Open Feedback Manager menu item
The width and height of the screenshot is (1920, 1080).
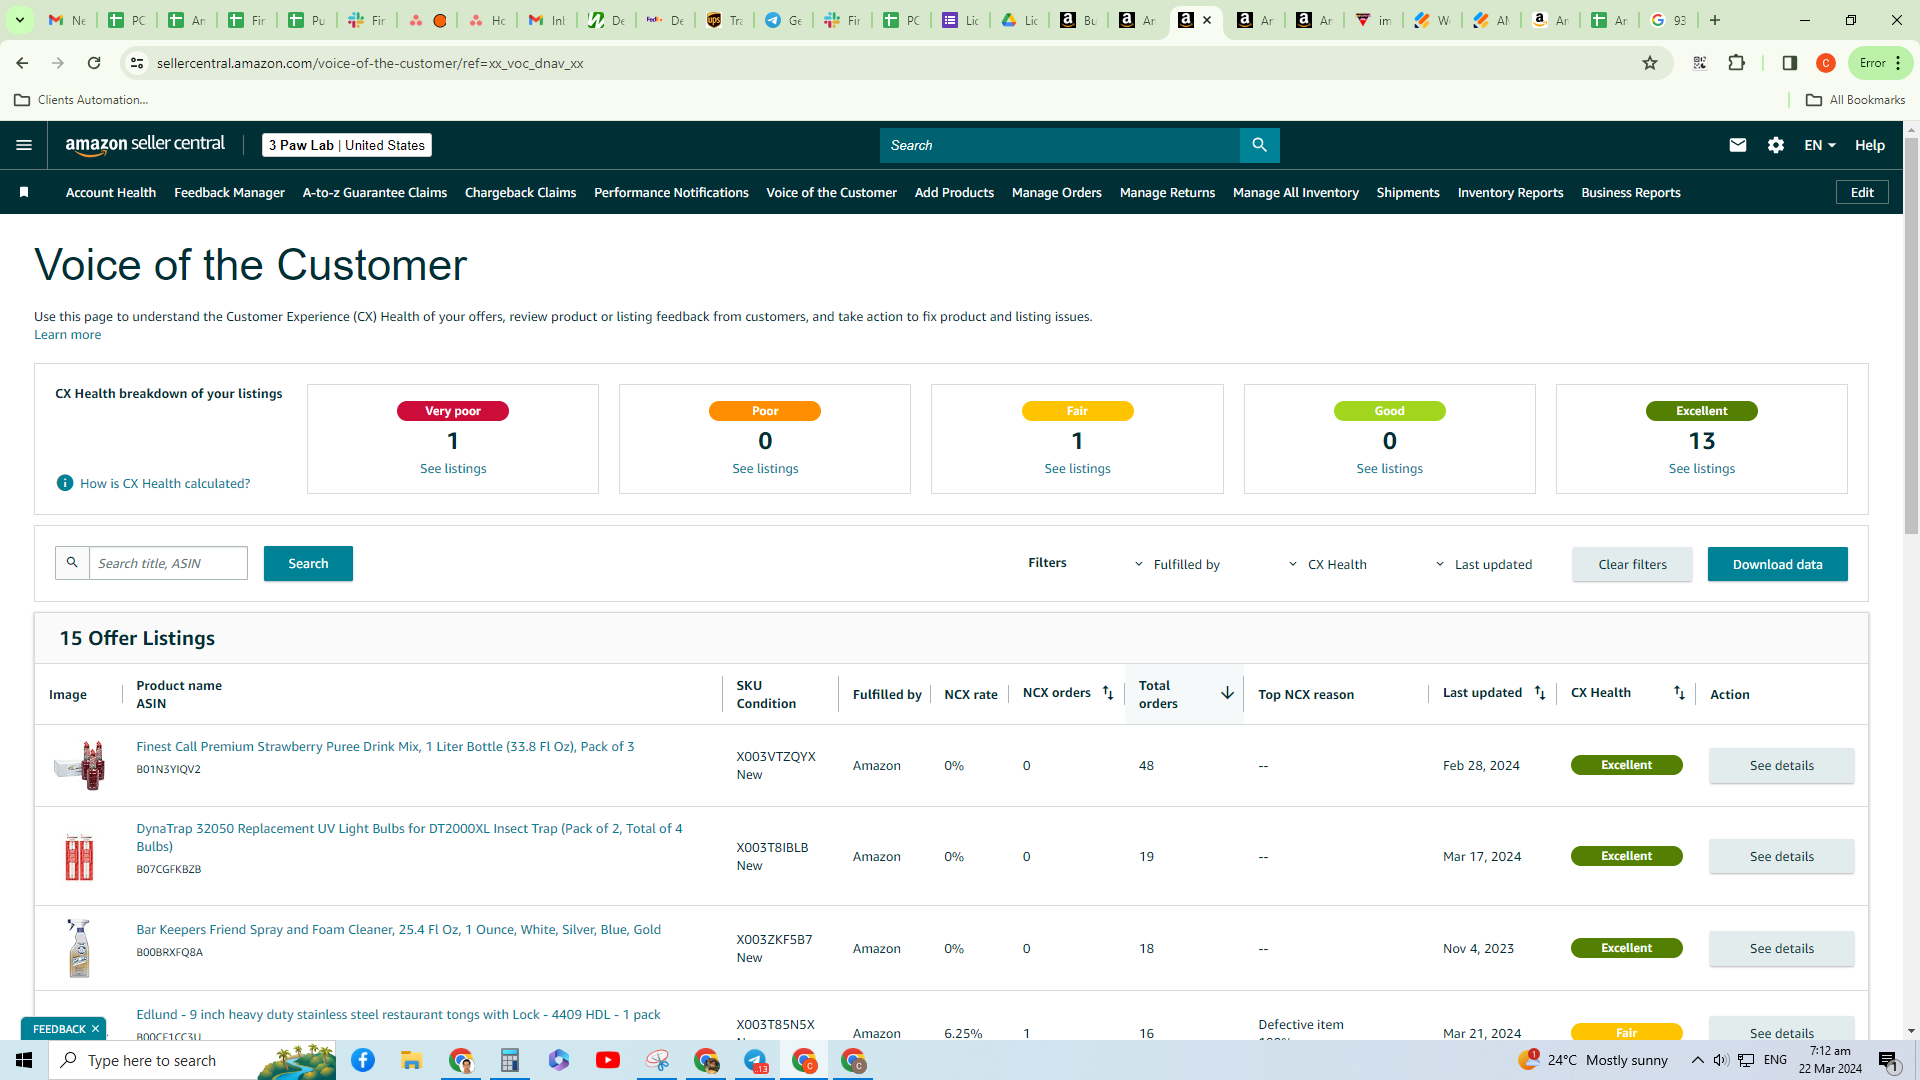(229, 192)
